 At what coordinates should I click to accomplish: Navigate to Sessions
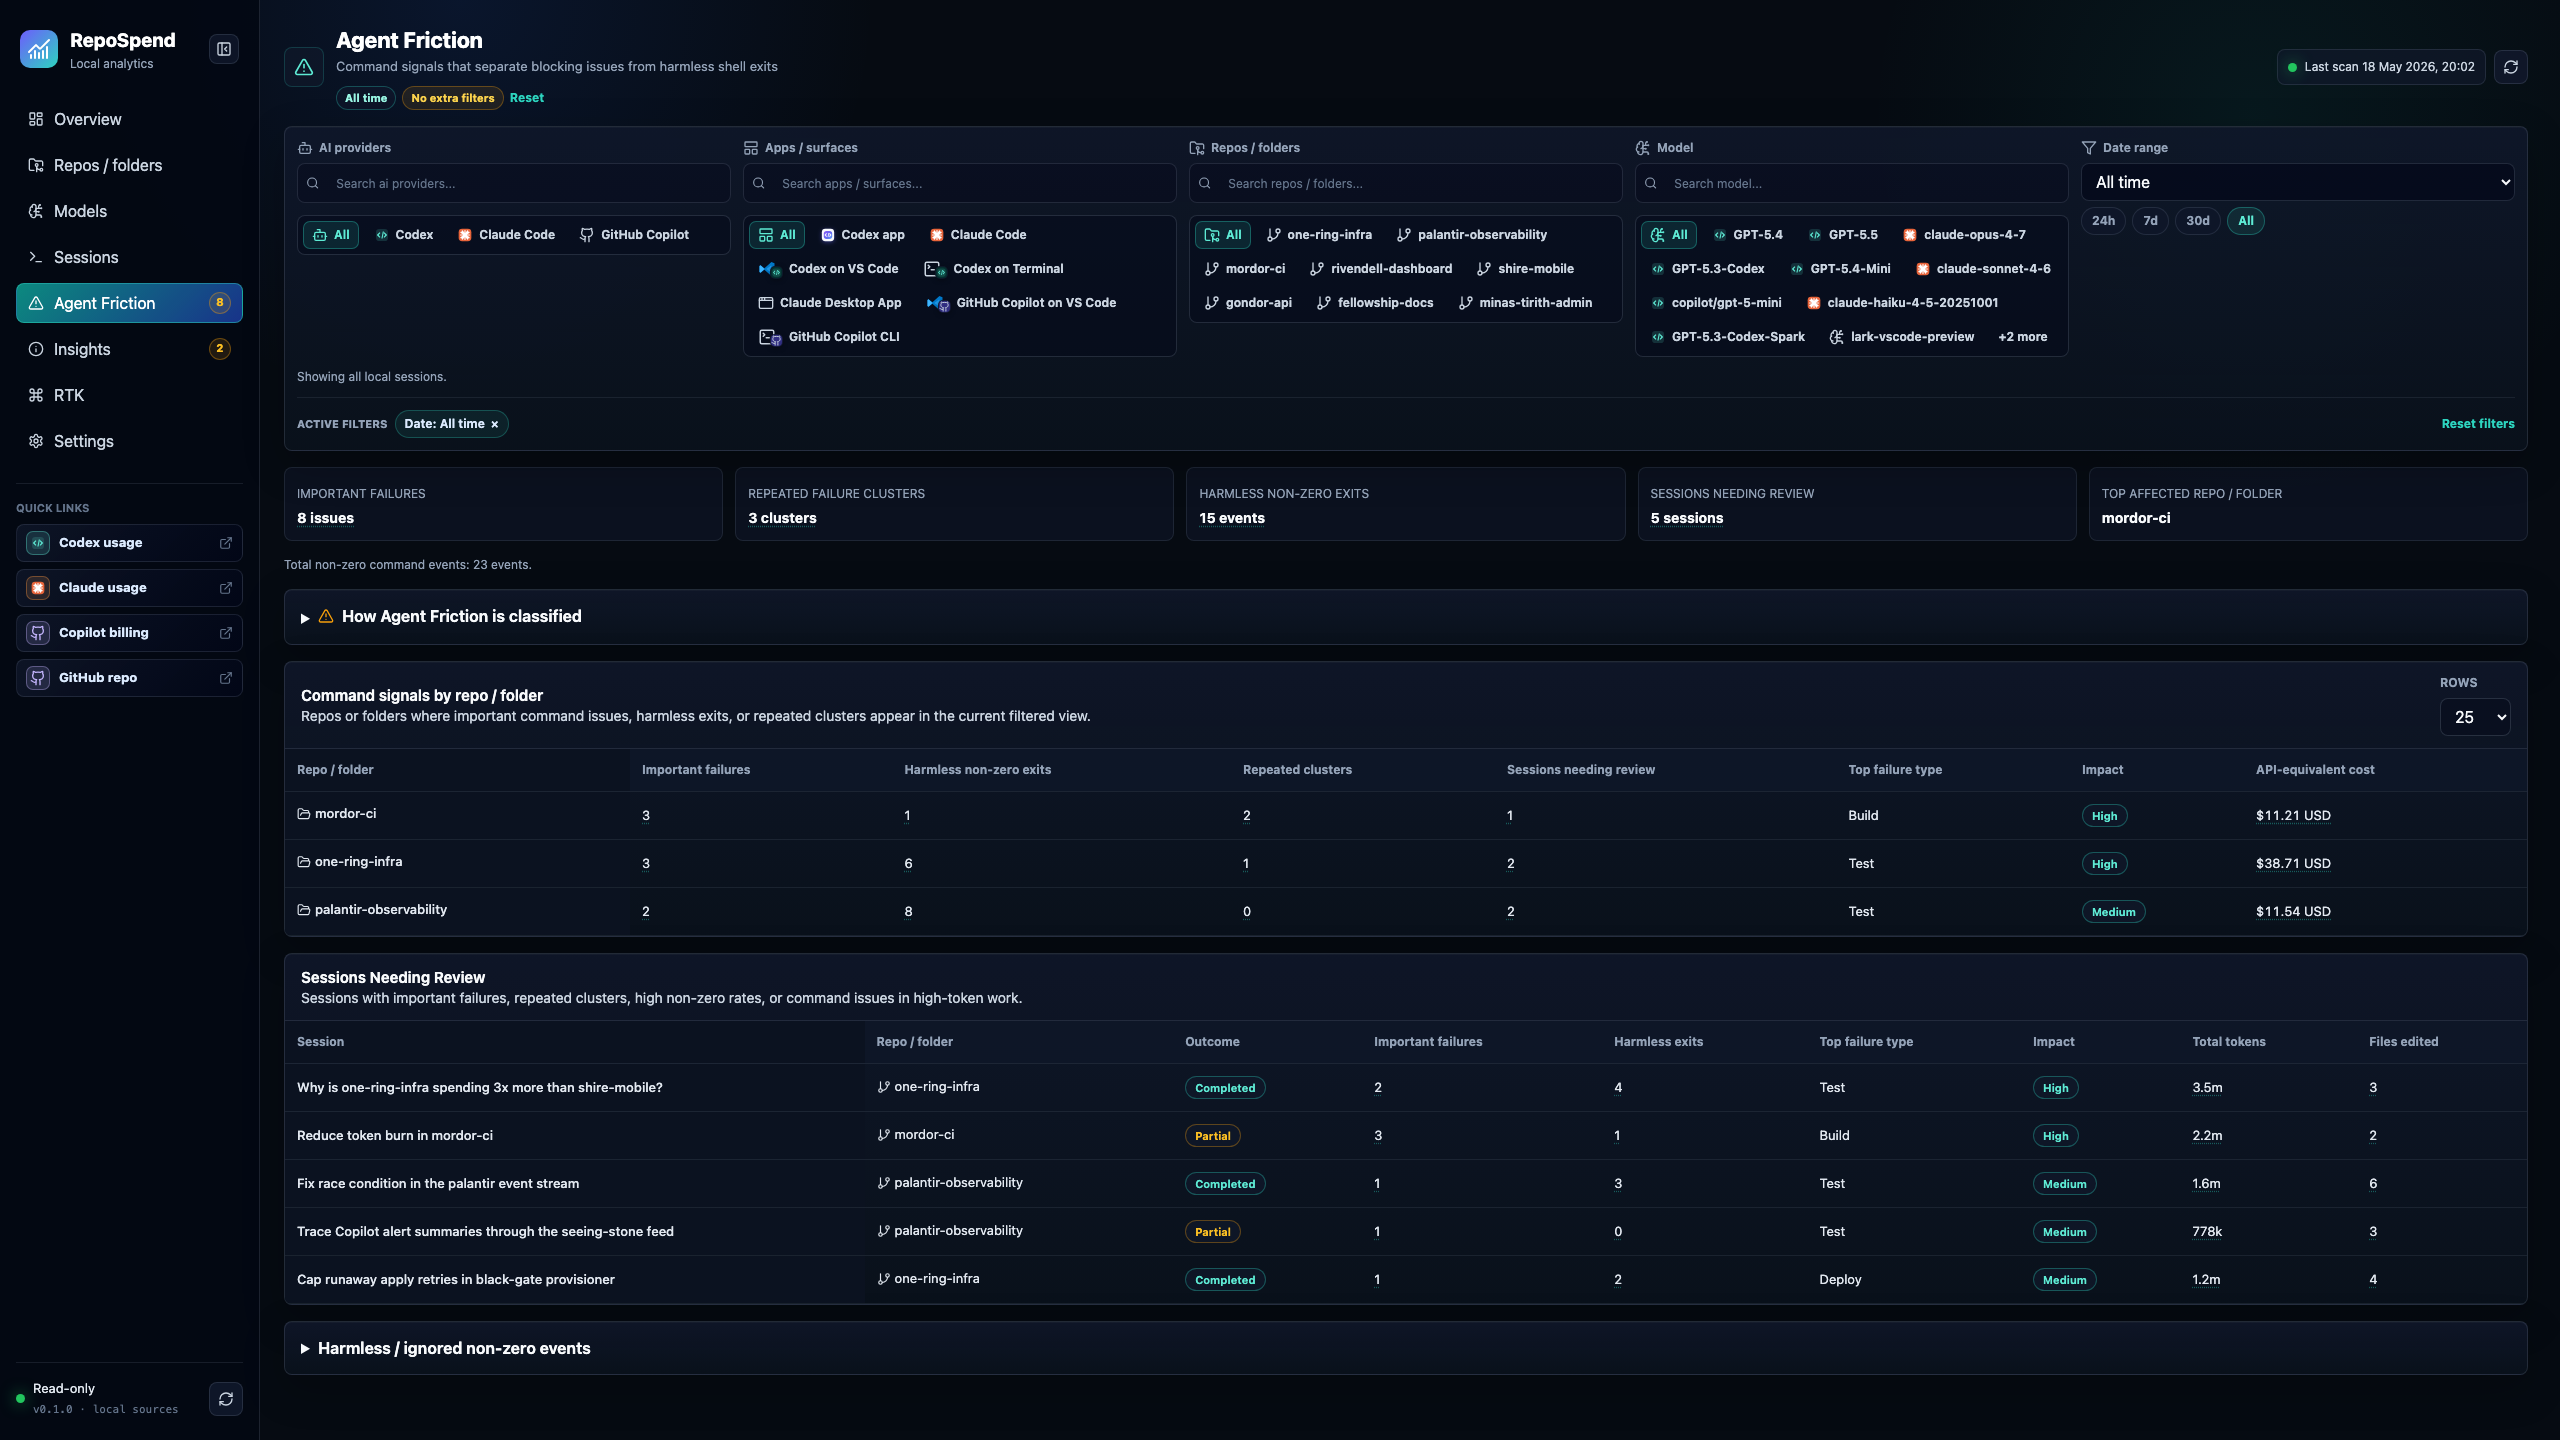(129, 257)
